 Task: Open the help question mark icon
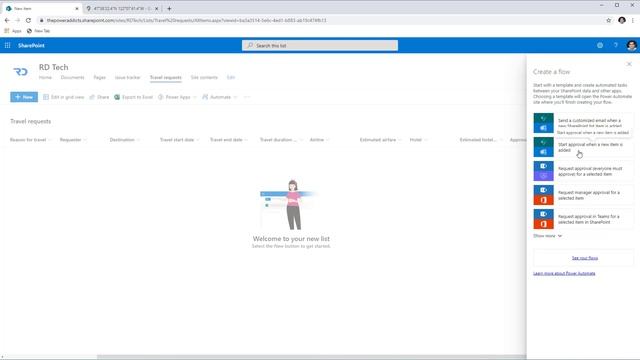point(616,45)
